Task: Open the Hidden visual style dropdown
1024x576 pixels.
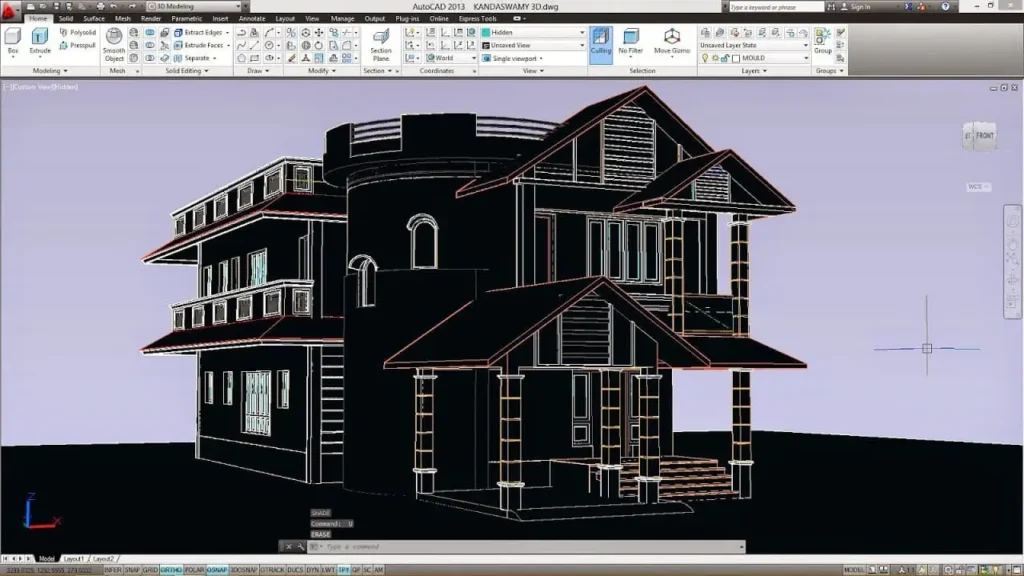Action: pyautogui.click(x=533, y=32)
